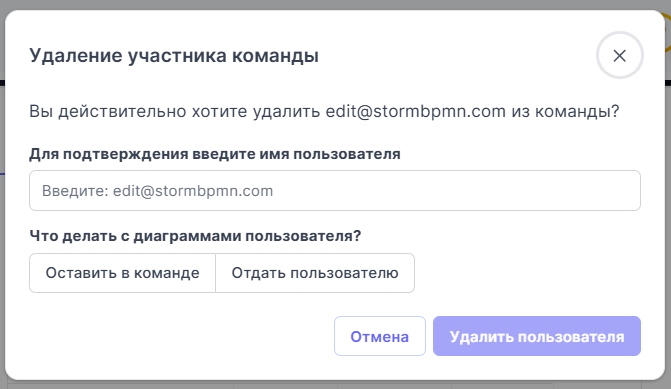
Task: Click the Удалить пользователя button
Action: (537, 336)
